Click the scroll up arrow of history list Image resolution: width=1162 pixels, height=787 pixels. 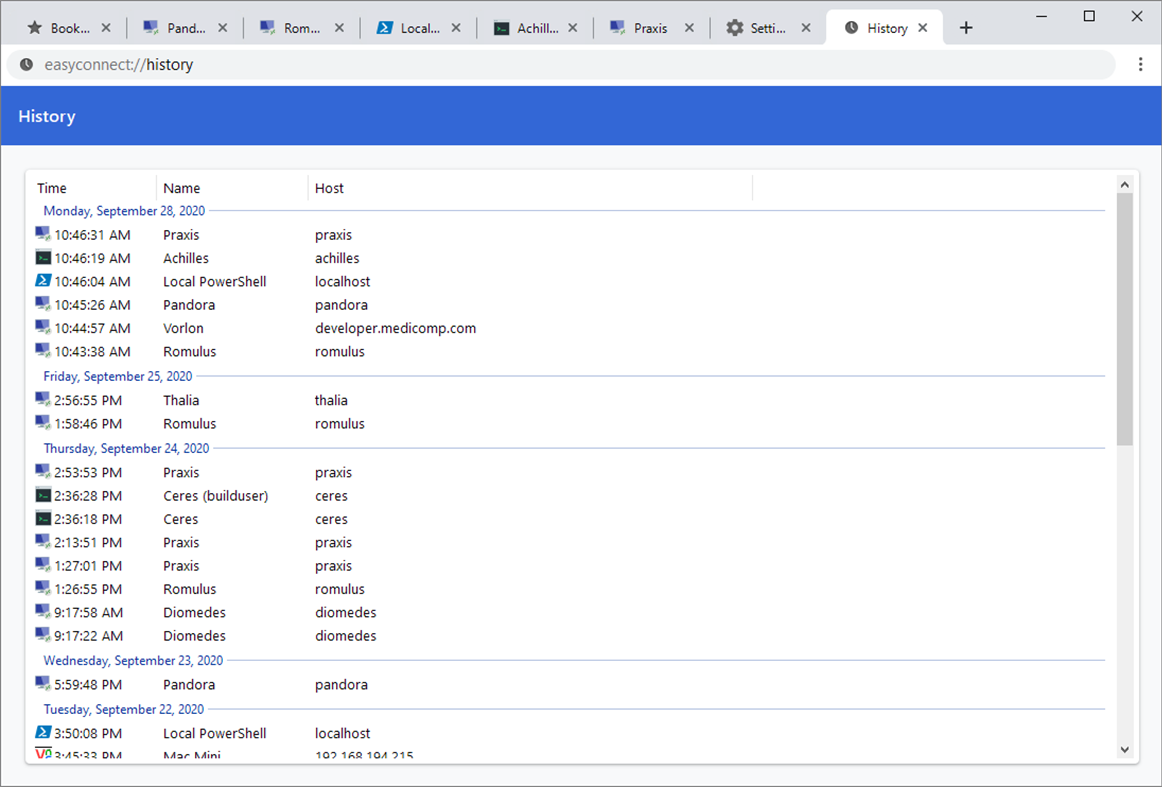pos(1125,185)
